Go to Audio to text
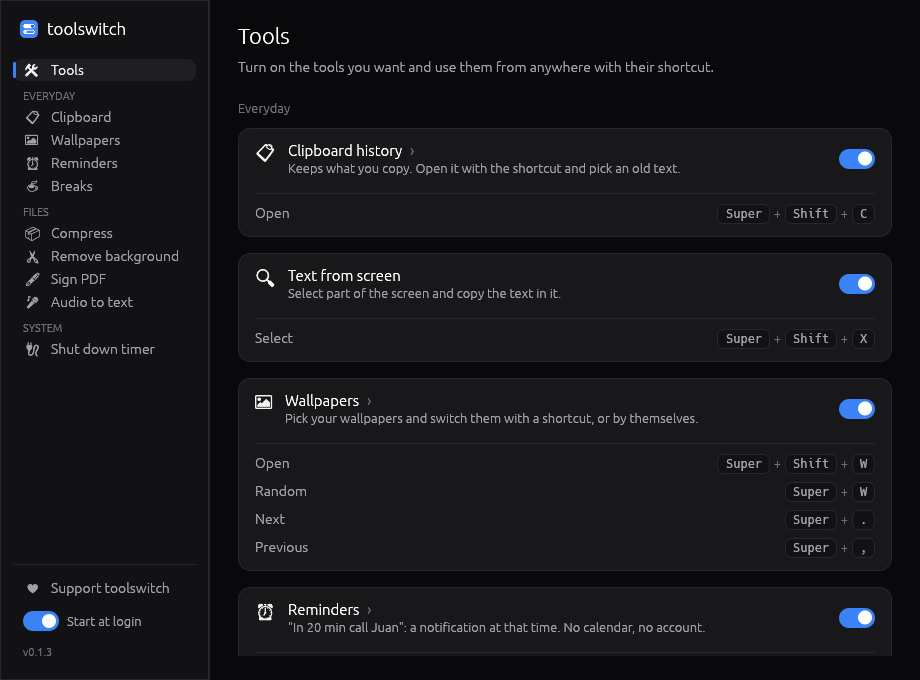Screen dimensions: 920x680 [x=104, y=302]
